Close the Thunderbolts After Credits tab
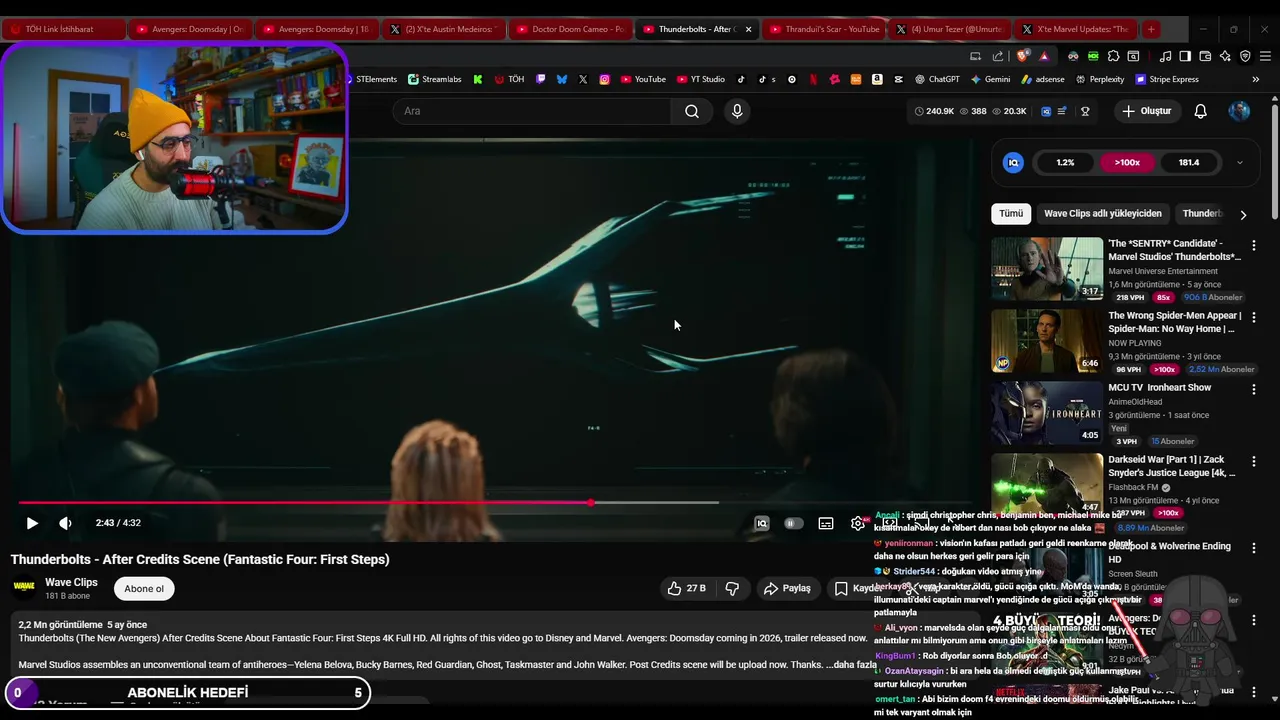The width and height of the screenshot is (1280, 720). [x=748, y=29]
